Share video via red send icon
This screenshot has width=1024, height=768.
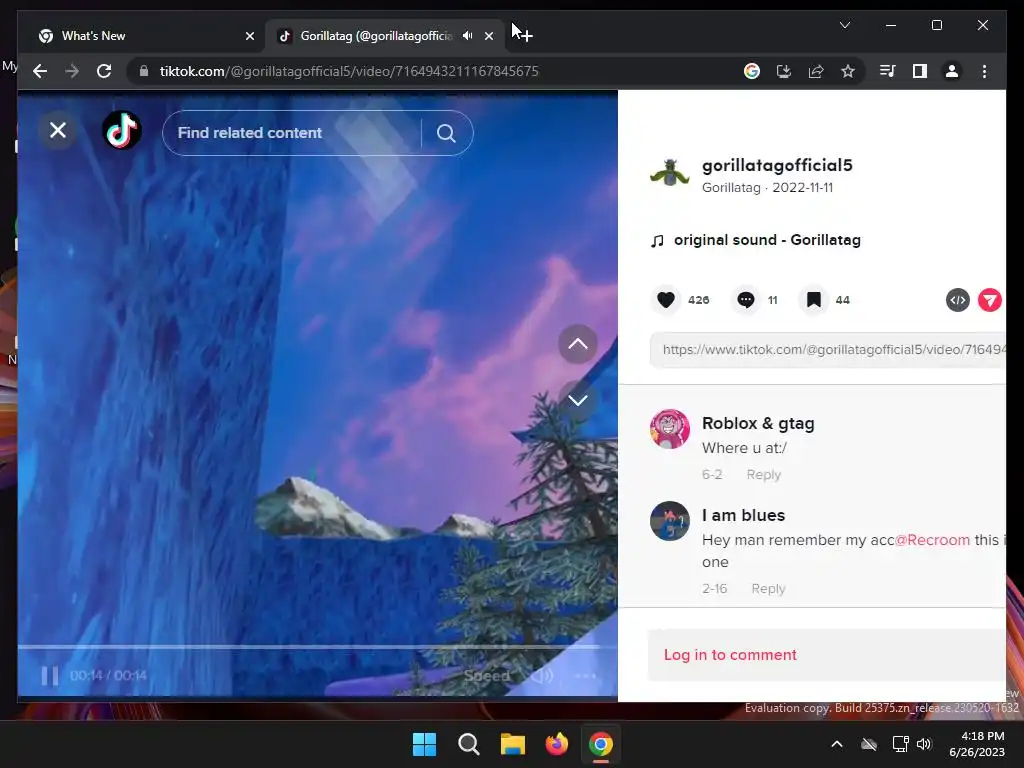point(989,300)
